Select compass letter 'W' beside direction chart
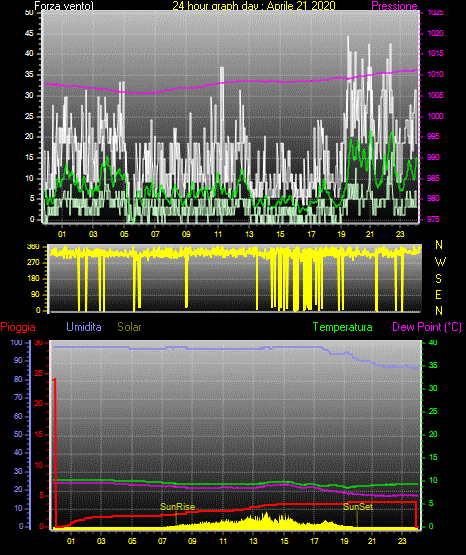Image resolution: width=466 pixels, height=555 pixels. [x=440, y=262]
